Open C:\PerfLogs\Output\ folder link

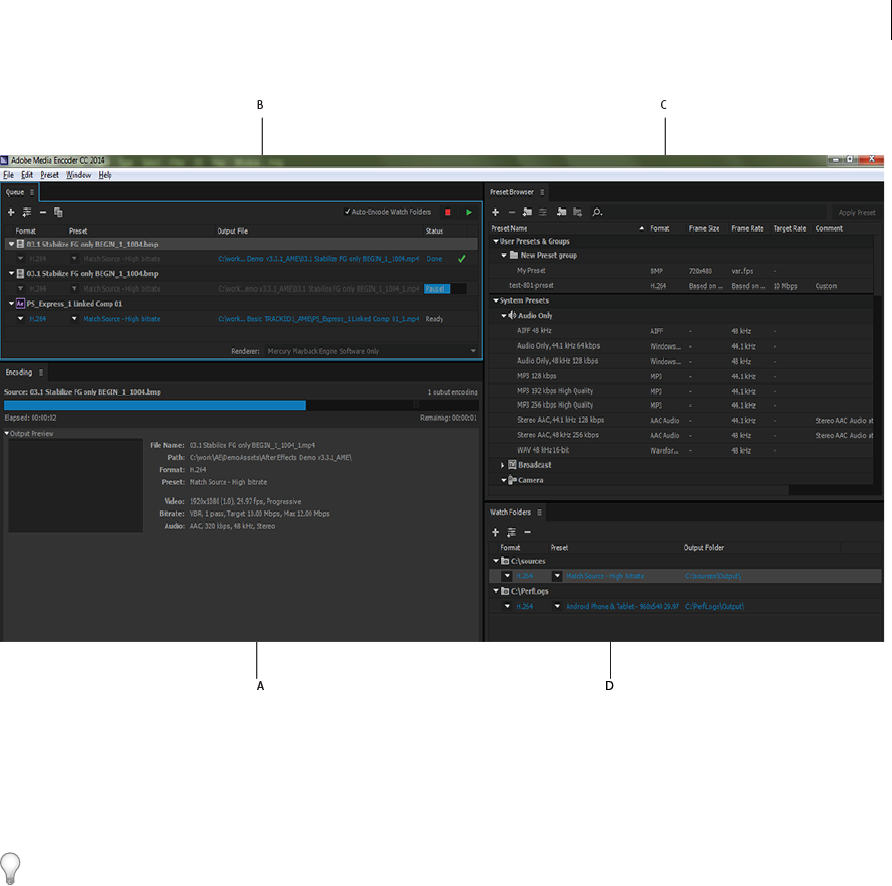click(x=714, y=607)
